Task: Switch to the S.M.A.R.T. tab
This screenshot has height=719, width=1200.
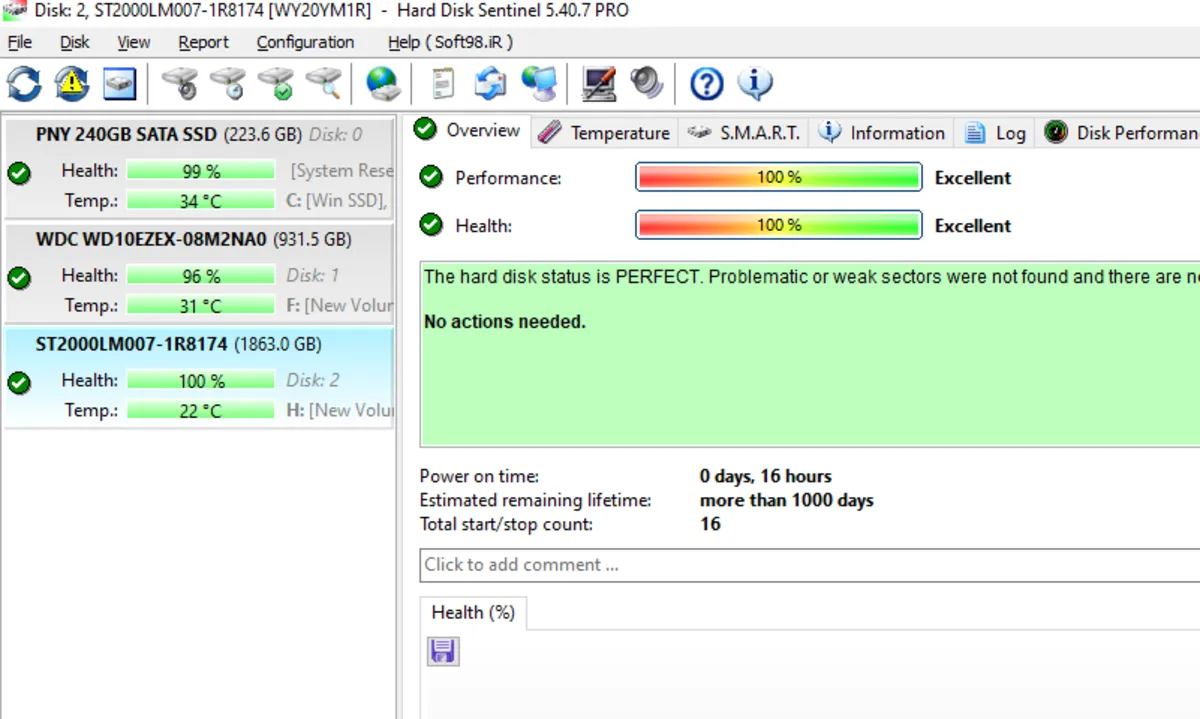Action: pyautogui.click(x=746, y=133)
